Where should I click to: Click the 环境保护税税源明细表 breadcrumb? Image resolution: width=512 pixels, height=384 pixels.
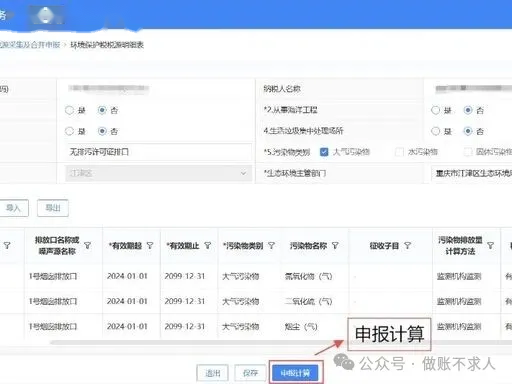click(107, 45)
